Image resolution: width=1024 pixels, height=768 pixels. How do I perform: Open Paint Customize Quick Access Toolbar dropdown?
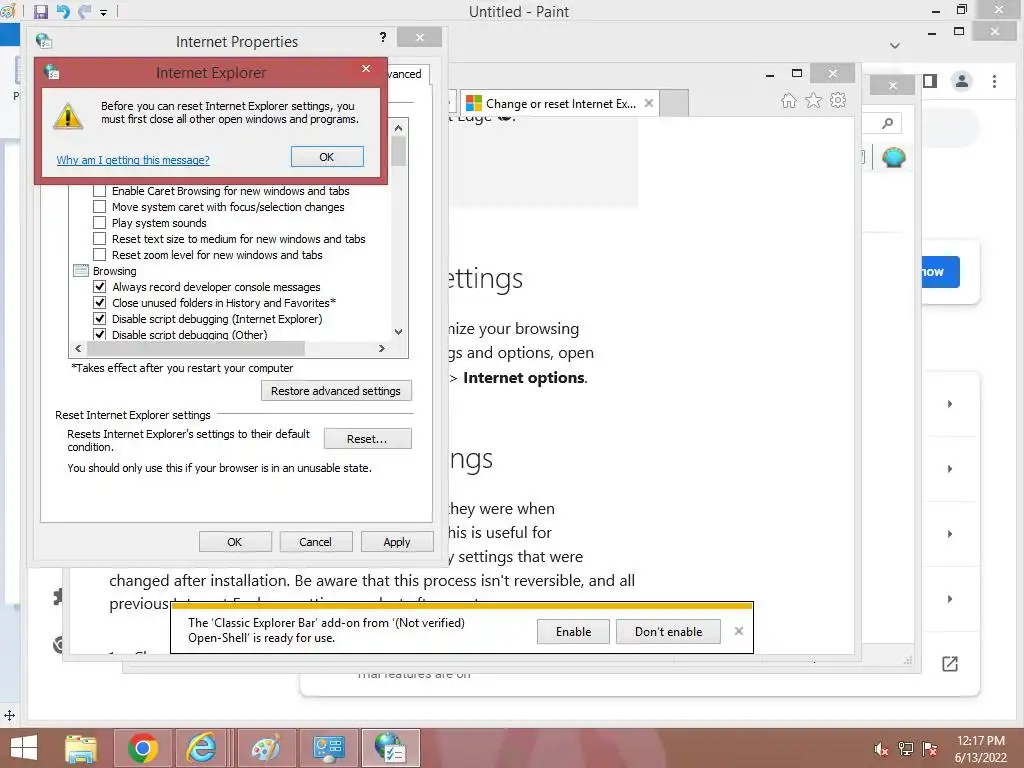(x=103, y=12)
